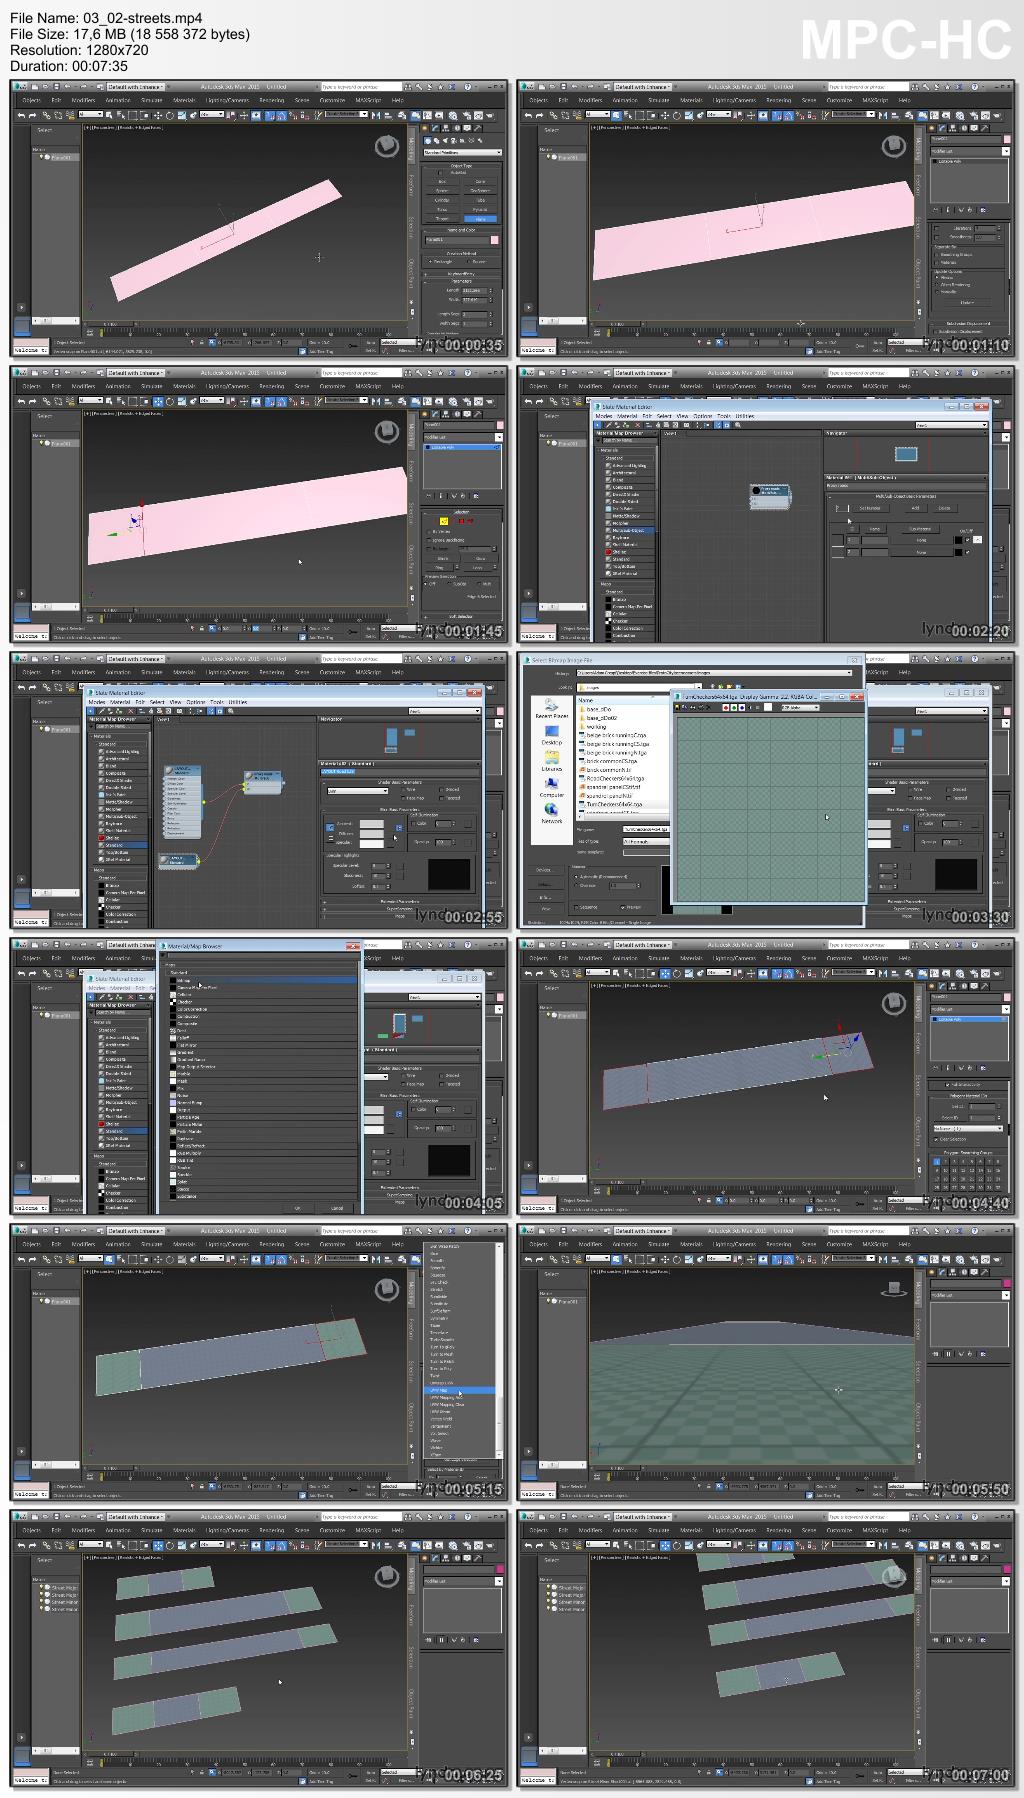This screenshot has width=1024, height=1798.
Task: Open Recent Places in the bitmap file dialog
Action: (x=551, y=710)
